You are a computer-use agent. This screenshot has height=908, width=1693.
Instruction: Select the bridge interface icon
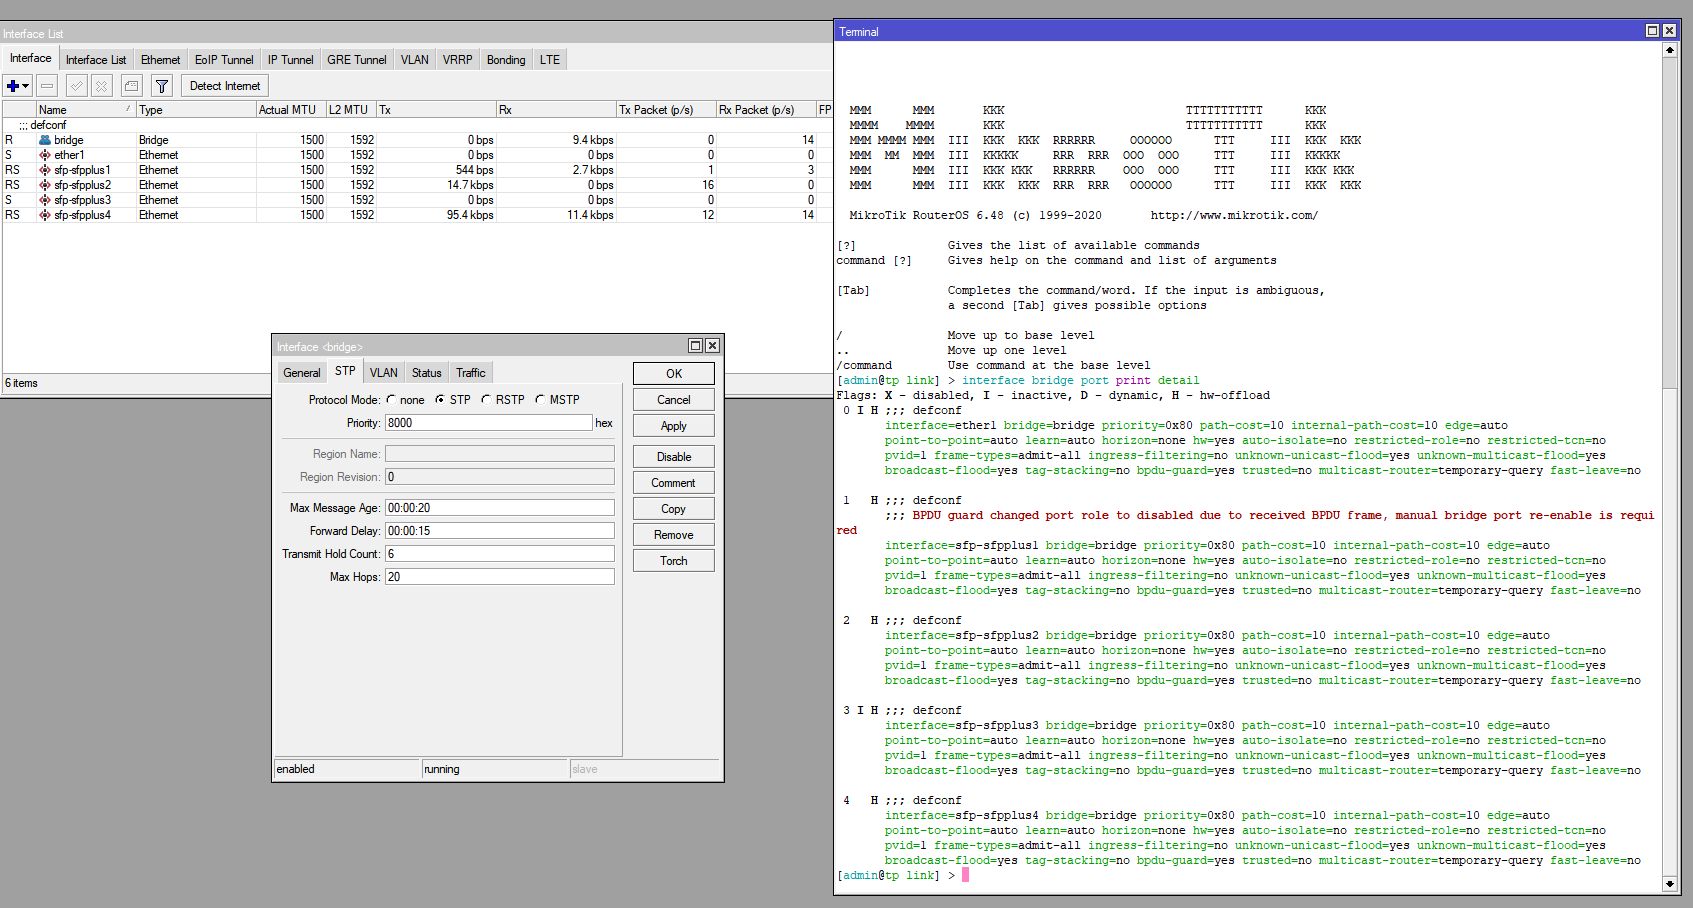(45, 140)
